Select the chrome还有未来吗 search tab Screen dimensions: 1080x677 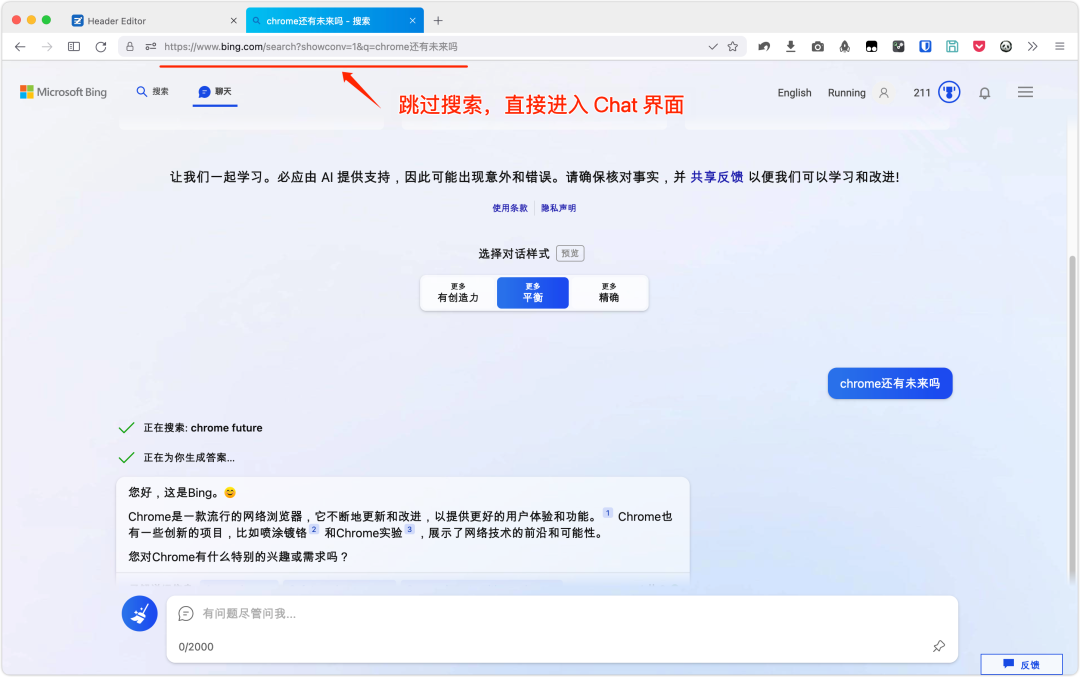coord(335,21)
